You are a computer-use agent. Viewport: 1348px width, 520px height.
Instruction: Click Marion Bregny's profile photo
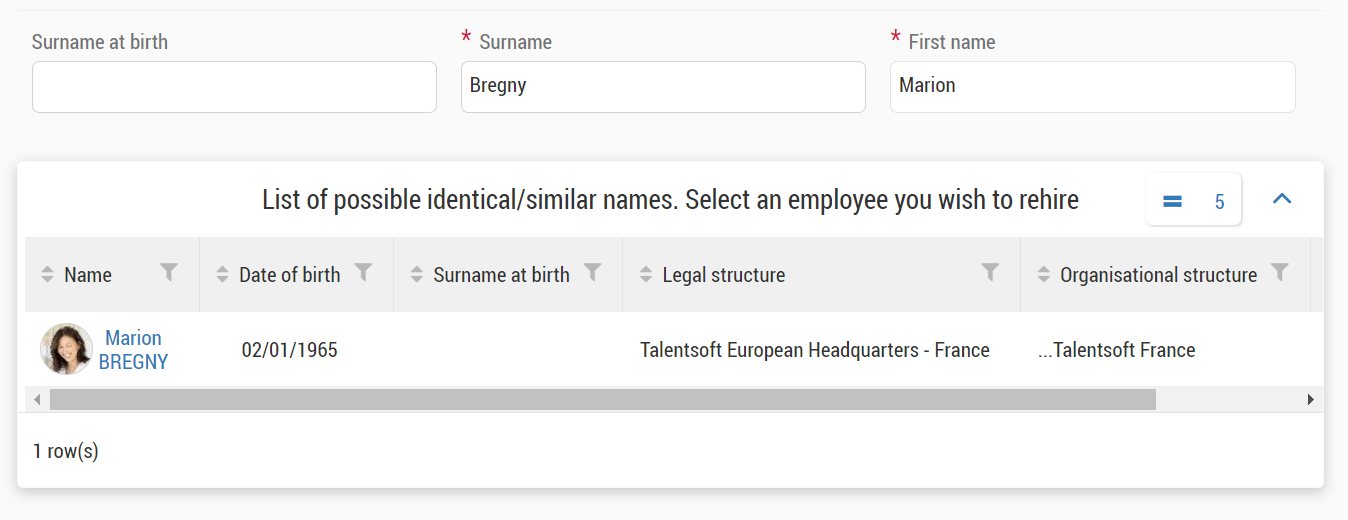[x=66, y=349]
